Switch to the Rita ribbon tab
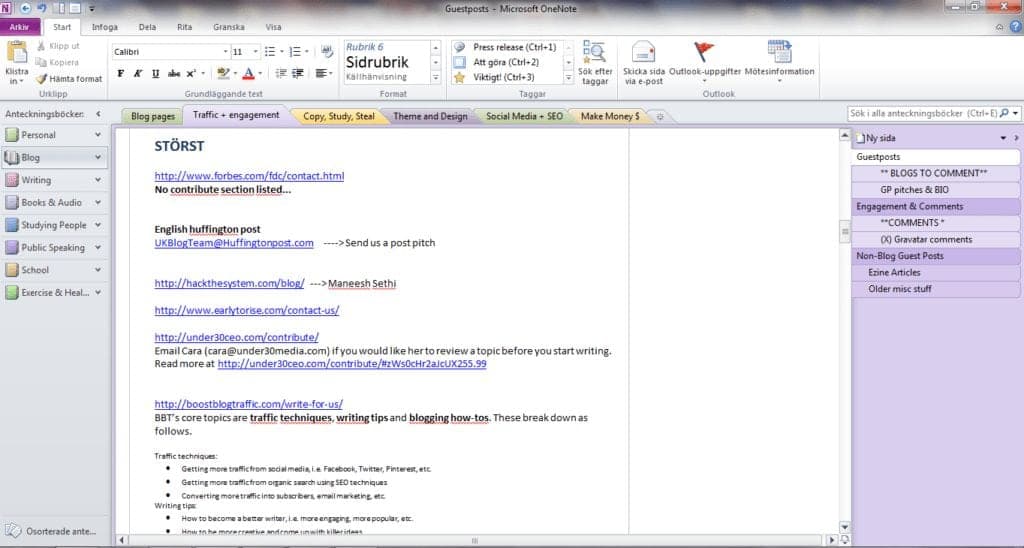 point(185,27)
